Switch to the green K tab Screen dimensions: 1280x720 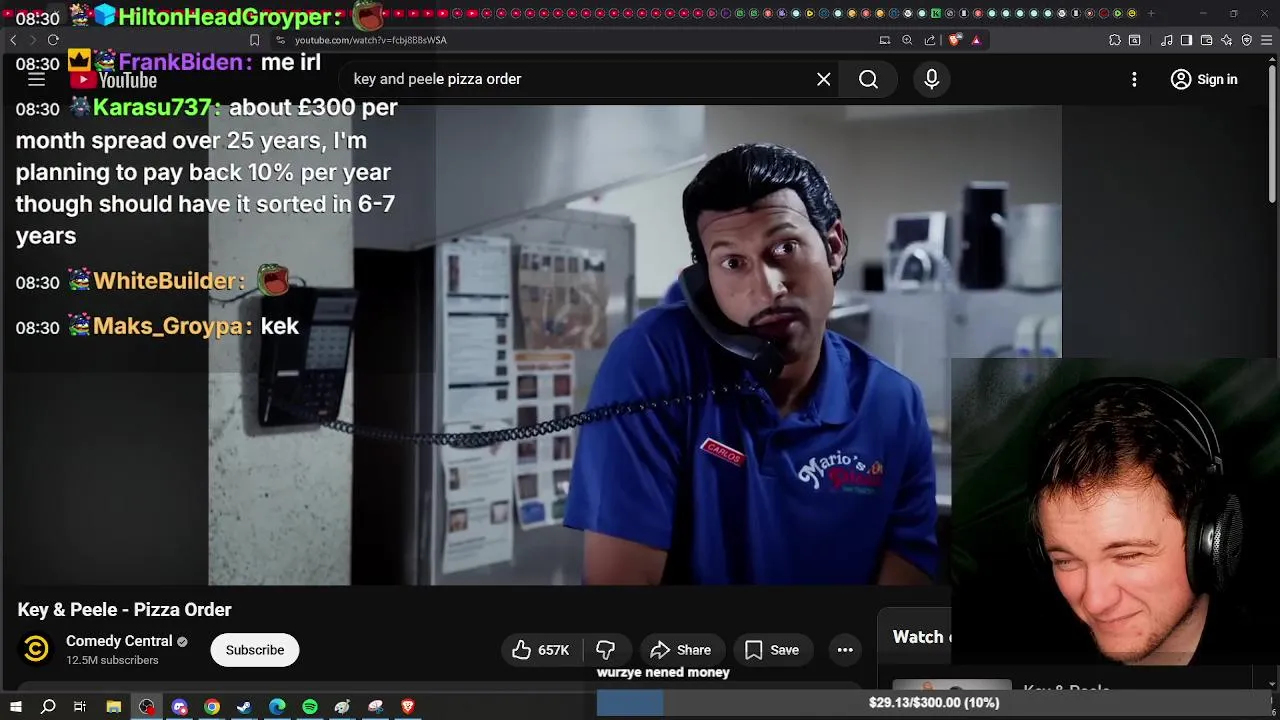(936, 13)
